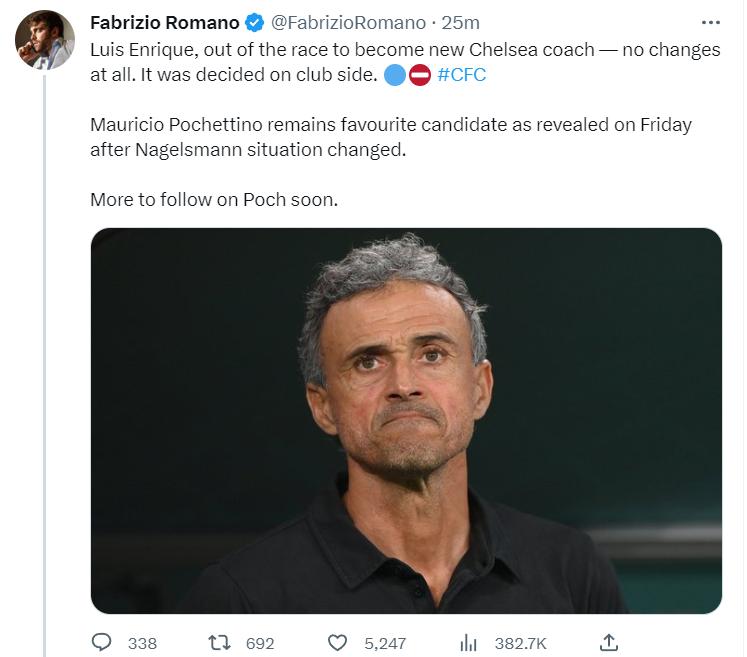Click the 692 retweets count

(260, 644)
